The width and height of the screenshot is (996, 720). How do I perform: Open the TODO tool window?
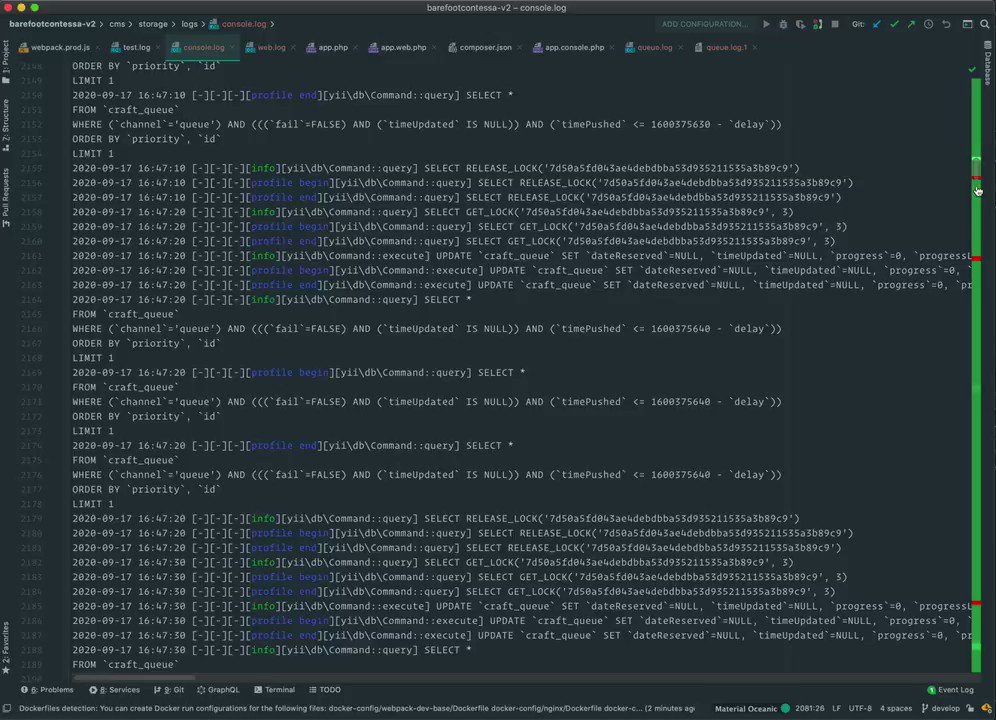(x=325, y=689)
